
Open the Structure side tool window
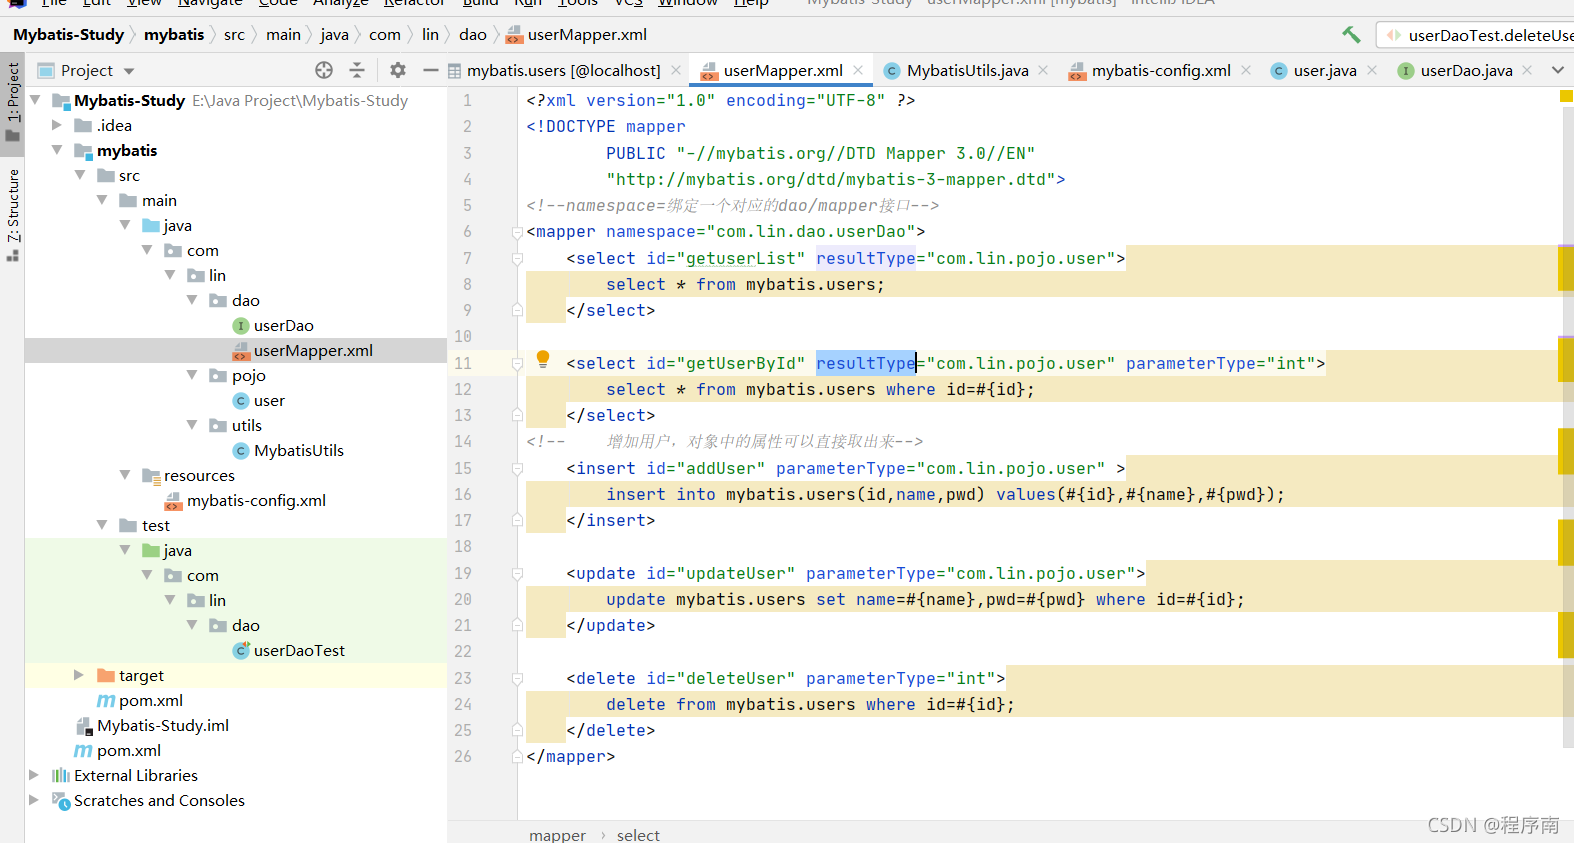(12, 214)
